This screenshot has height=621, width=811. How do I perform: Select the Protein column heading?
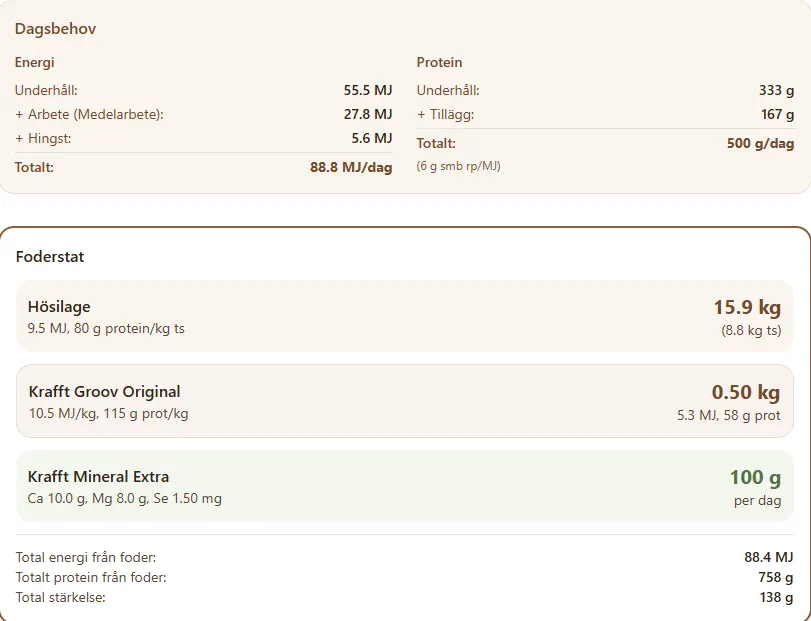click(x=439, y=62)
